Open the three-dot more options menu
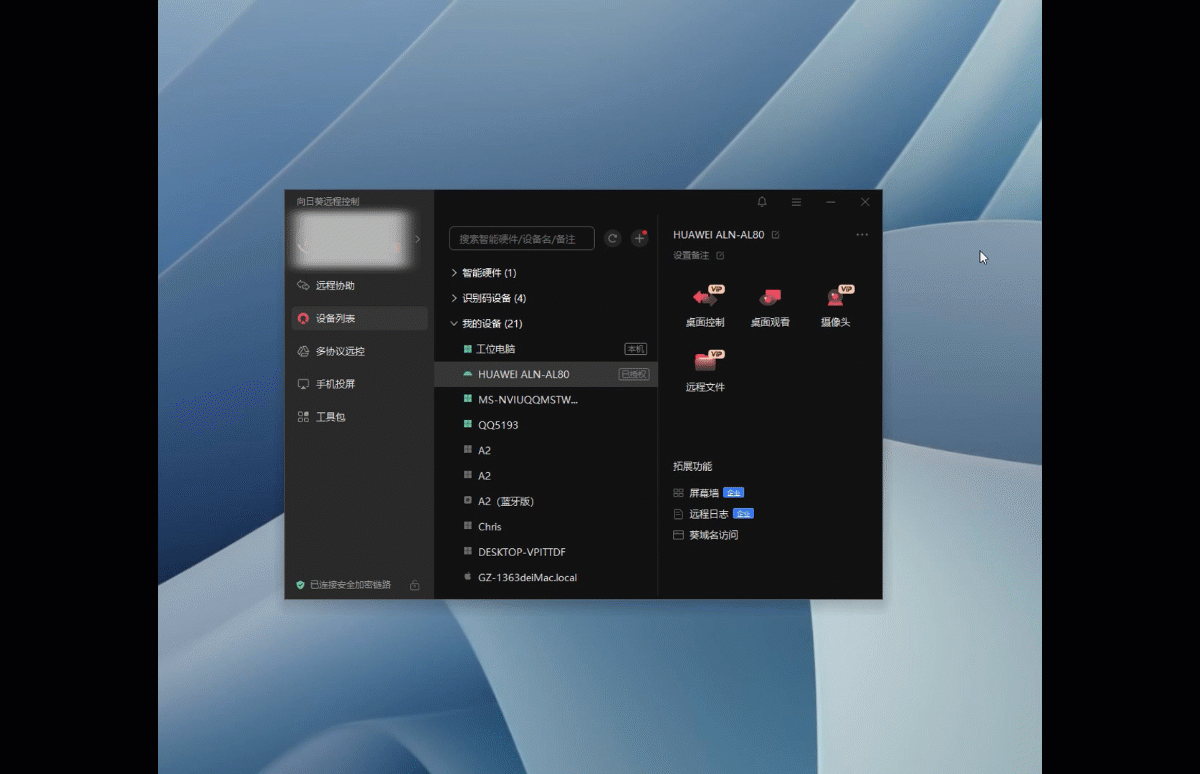Image resolution: width=1200 pixels, height=774 pixels. pyautogui.click(x=862, y=235)
